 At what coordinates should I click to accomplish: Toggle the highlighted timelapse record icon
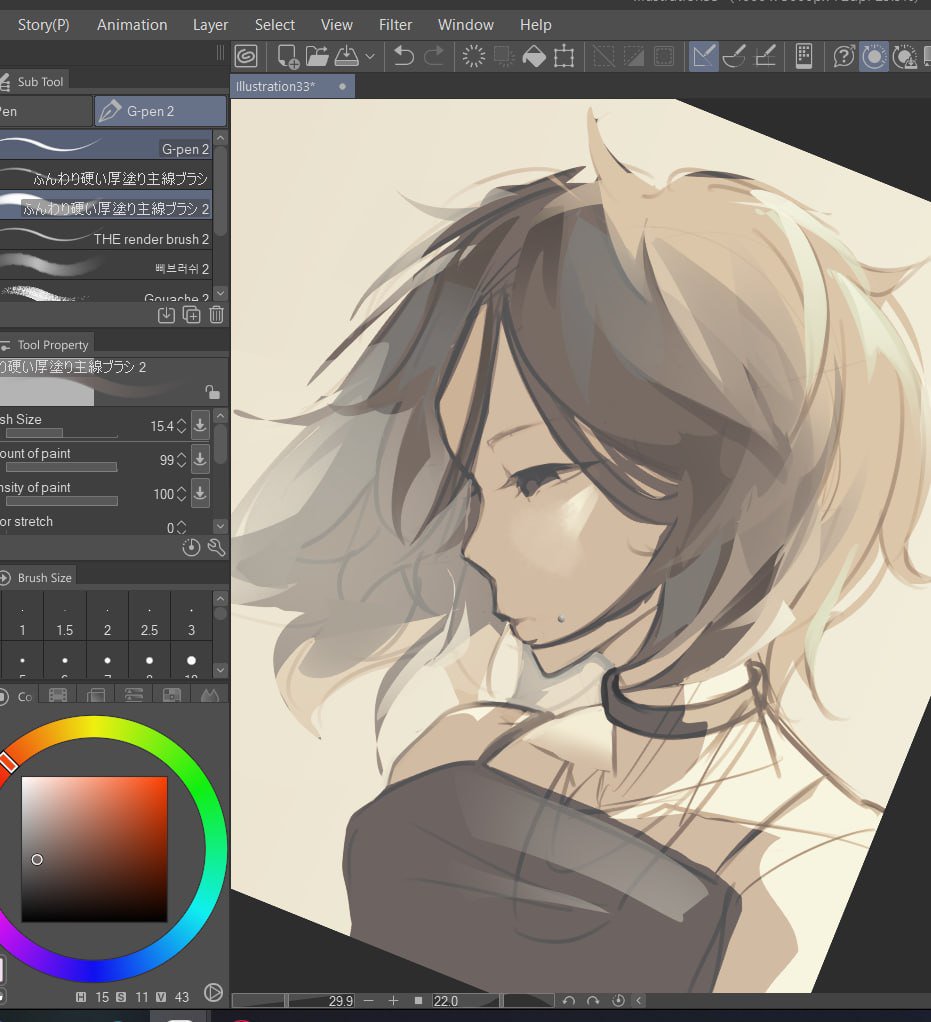click(874, 57)
